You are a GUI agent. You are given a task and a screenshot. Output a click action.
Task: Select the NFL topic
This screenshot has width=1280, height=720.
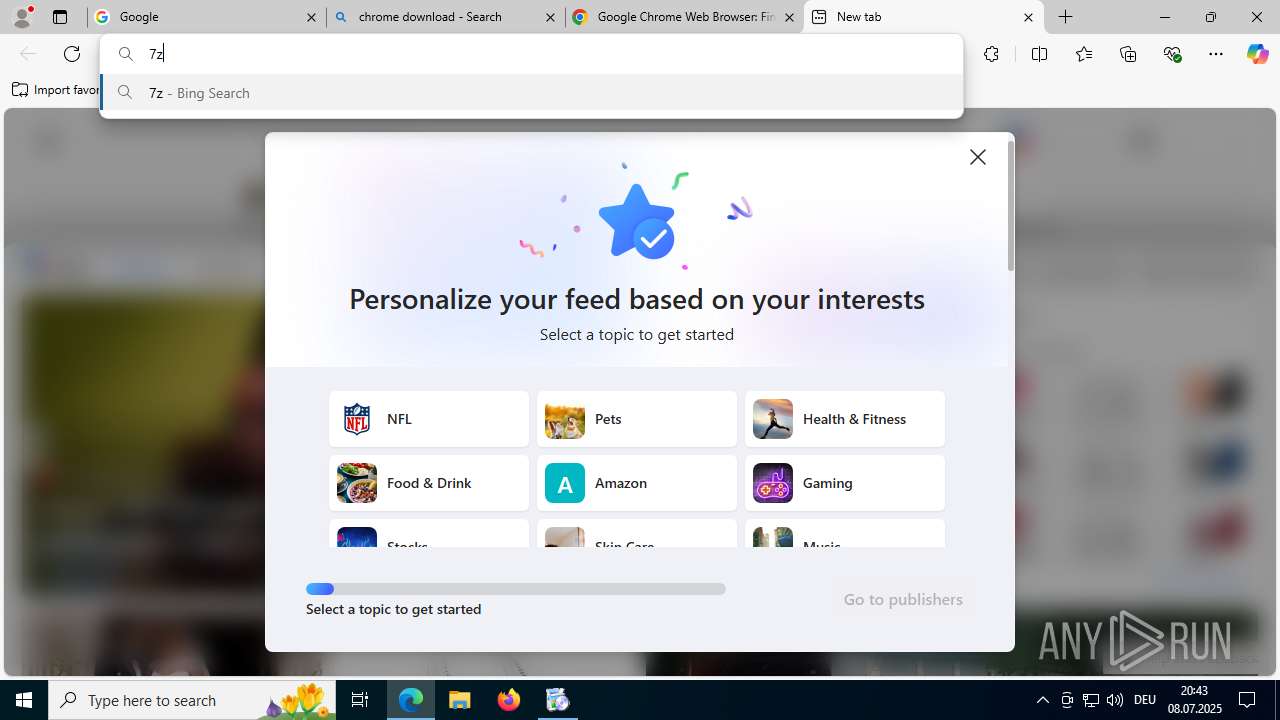(429, 419)
